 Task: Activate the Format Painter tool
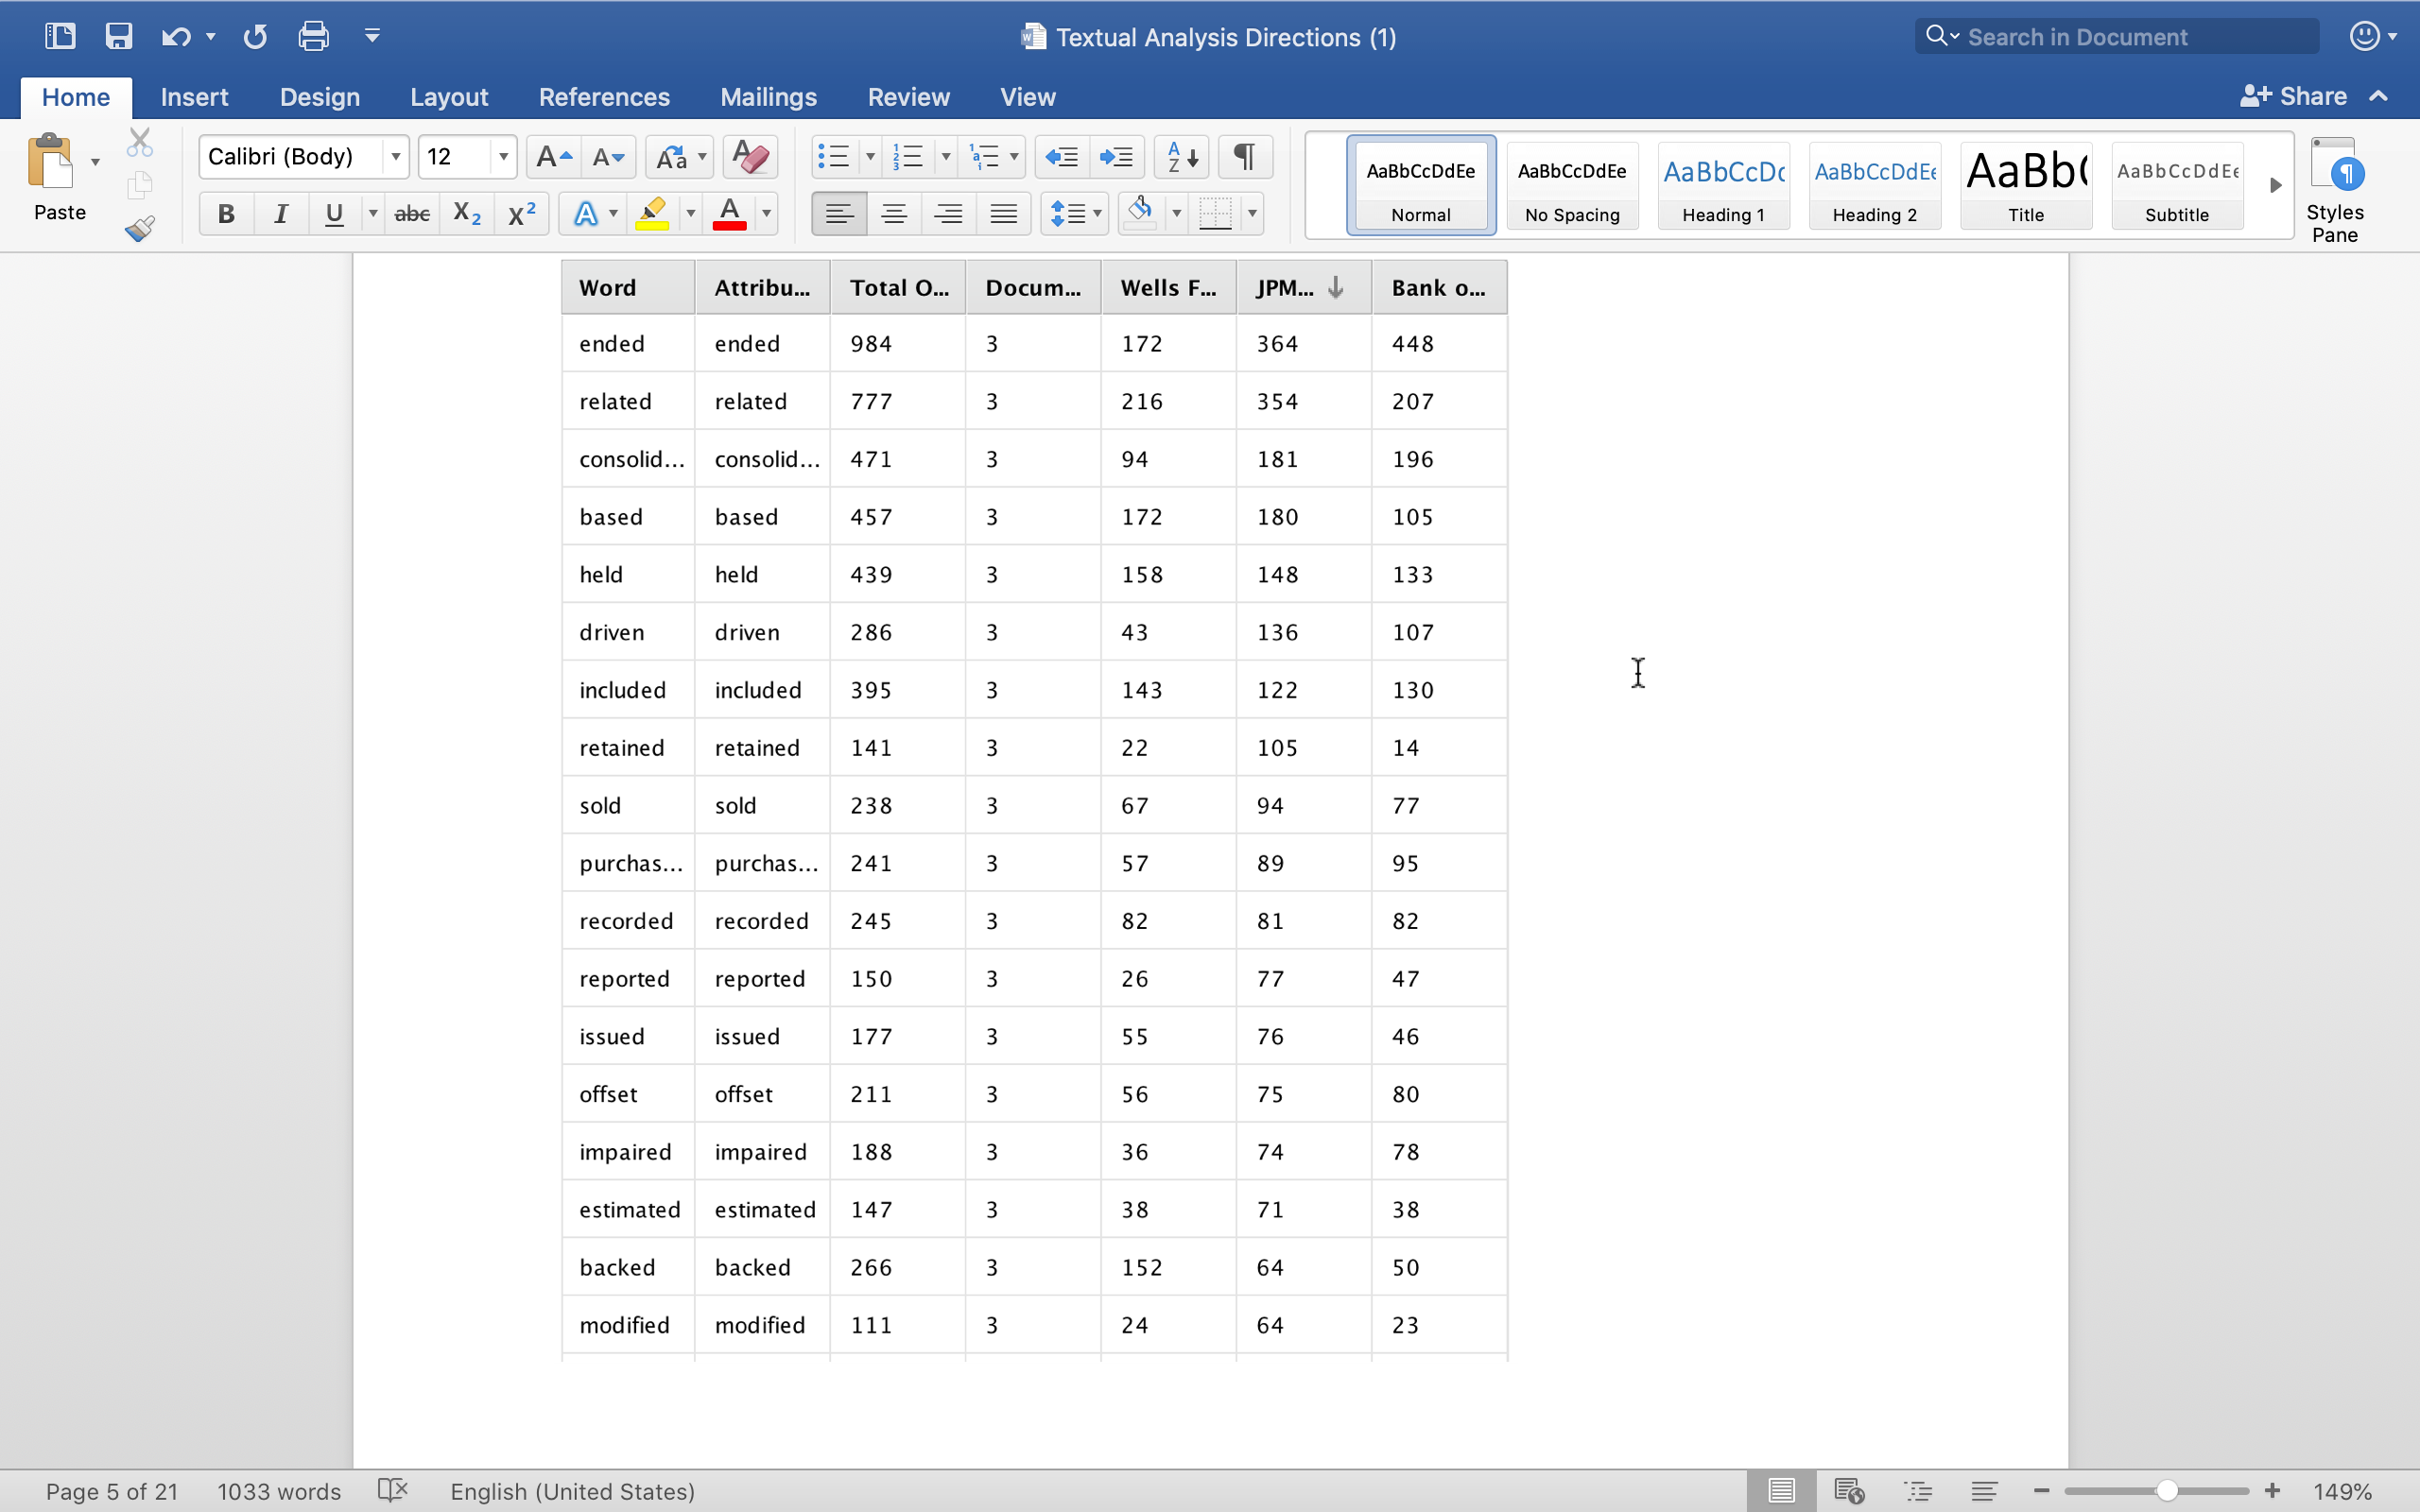coord(140,228)
